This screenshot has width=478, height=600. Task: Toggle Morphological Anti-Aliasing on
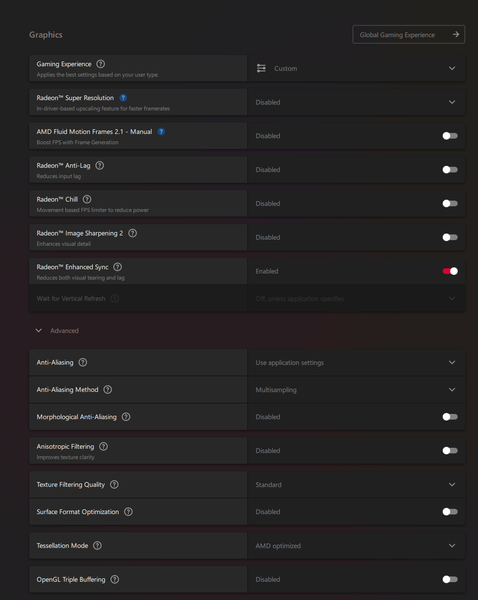450,417
